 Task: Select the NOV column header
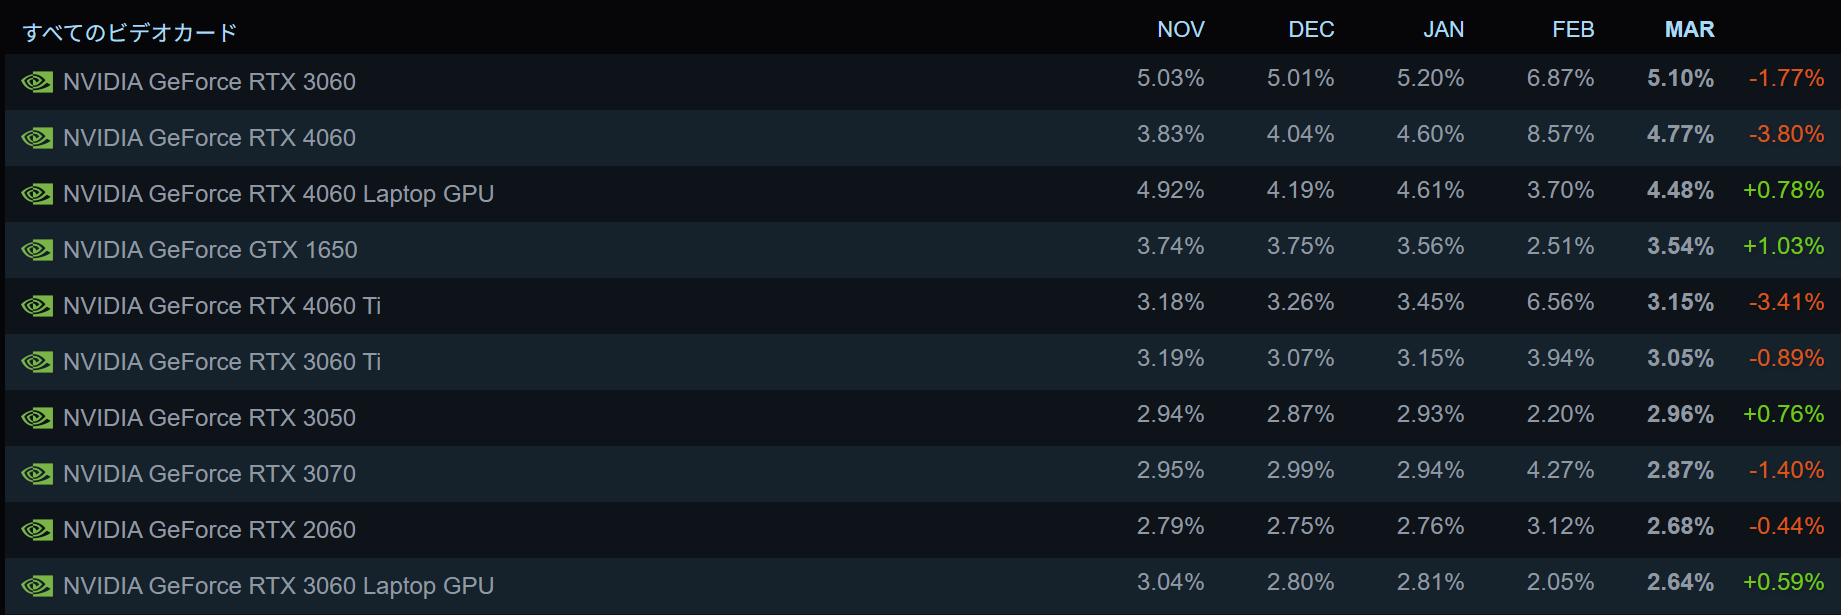click(1180, 30)
